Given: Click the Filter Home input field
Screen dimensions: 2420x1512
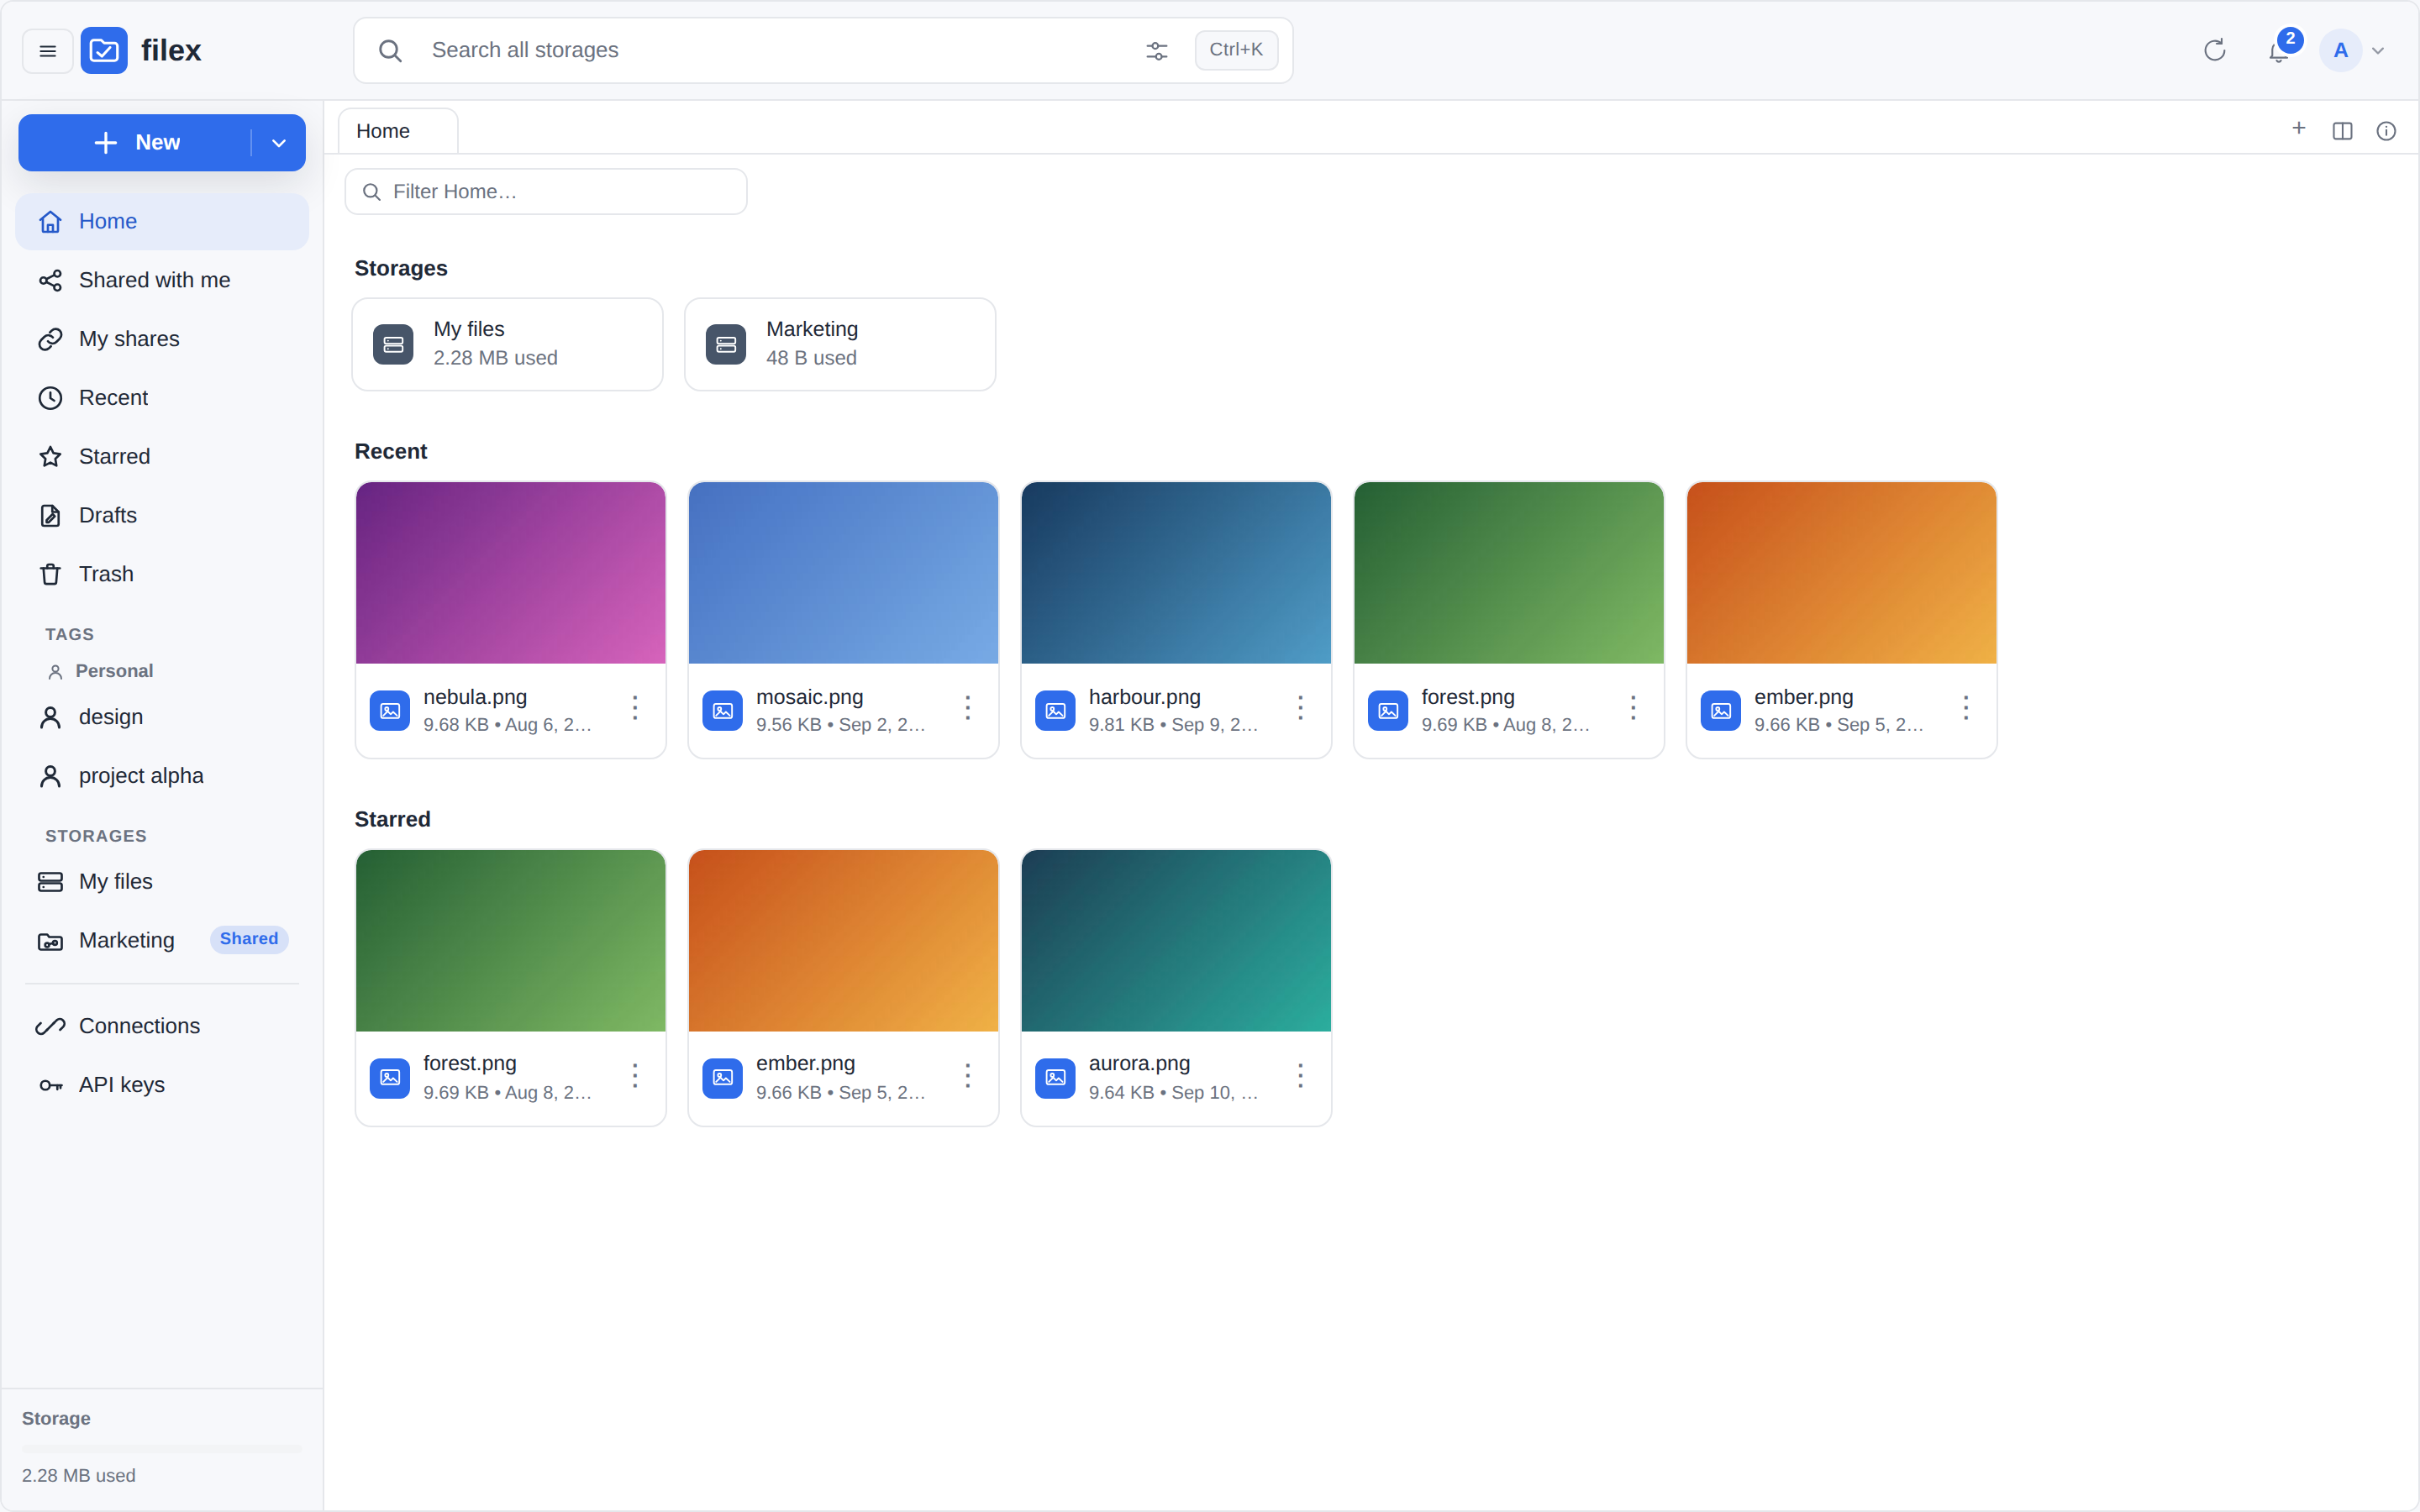Looking at the screenshot, I should [546, 192].
